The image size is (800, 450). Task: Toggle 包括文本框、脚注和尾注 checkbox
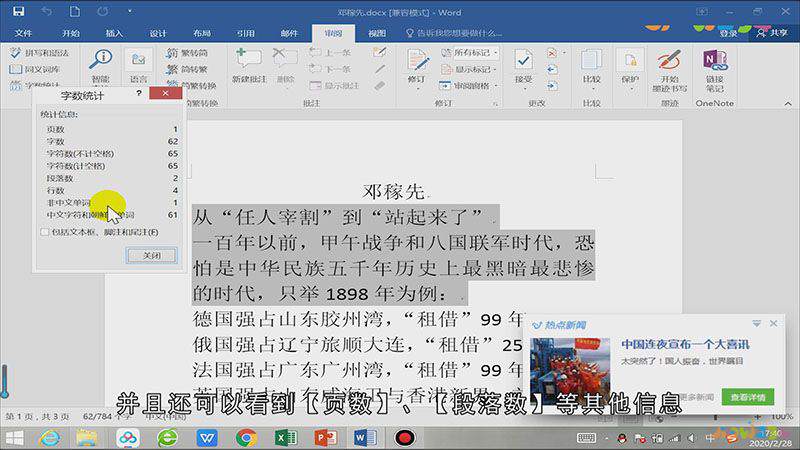pos(45,232)
